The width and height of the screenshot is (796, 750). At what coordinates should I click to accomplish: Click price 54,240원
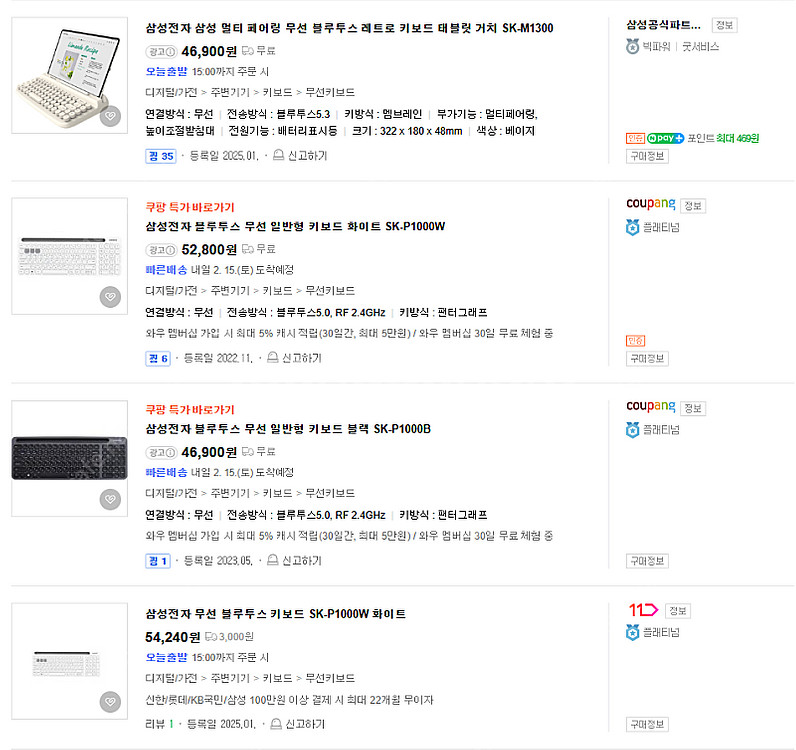click(x=173, y=637)
